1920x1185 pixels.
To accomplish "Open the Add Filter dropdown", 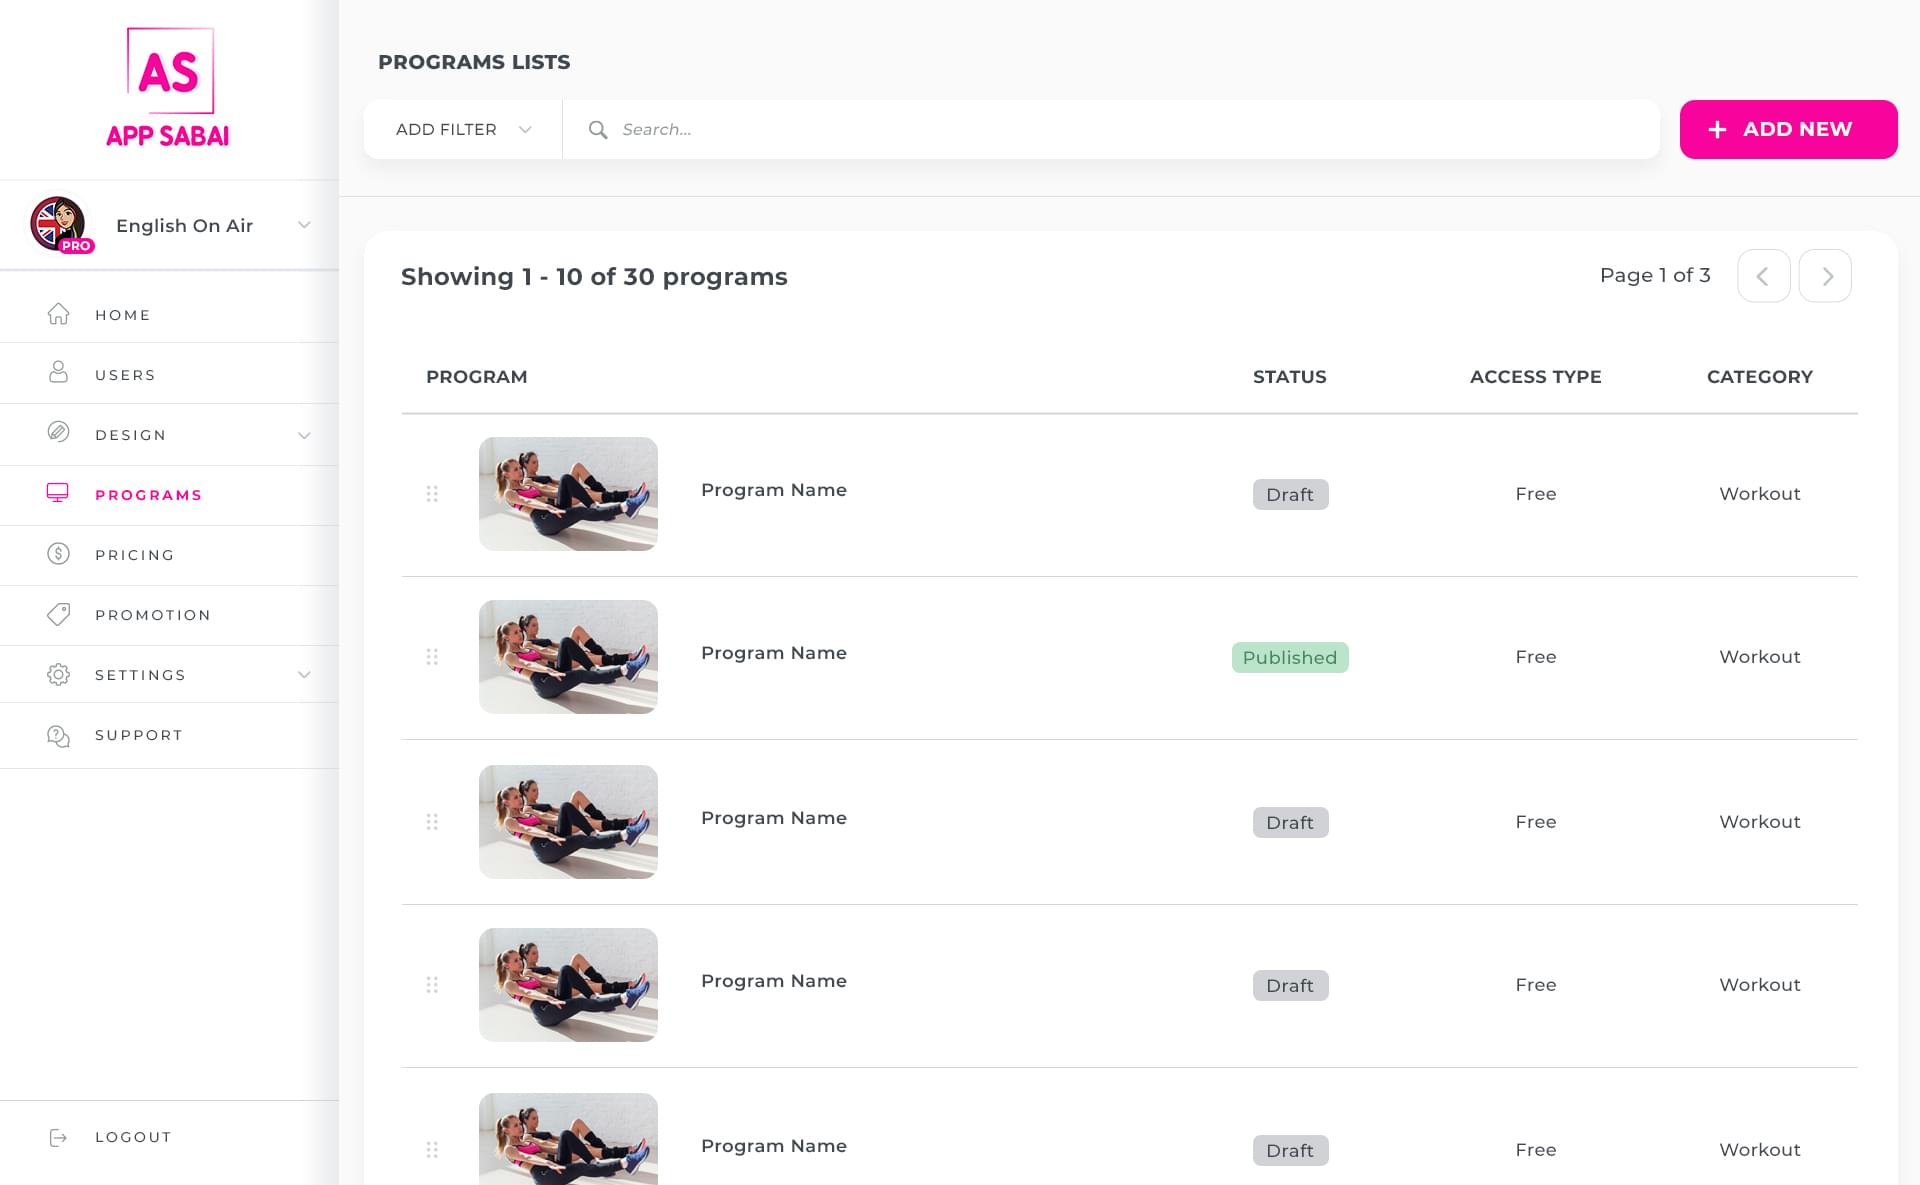I will coord(463,129).
